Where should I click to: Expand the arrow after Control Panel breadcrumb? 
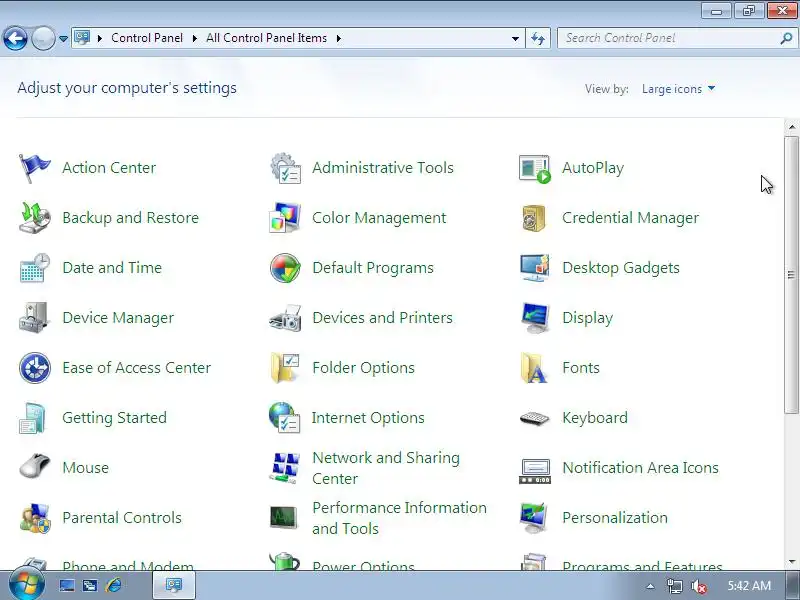pos(195,38)
